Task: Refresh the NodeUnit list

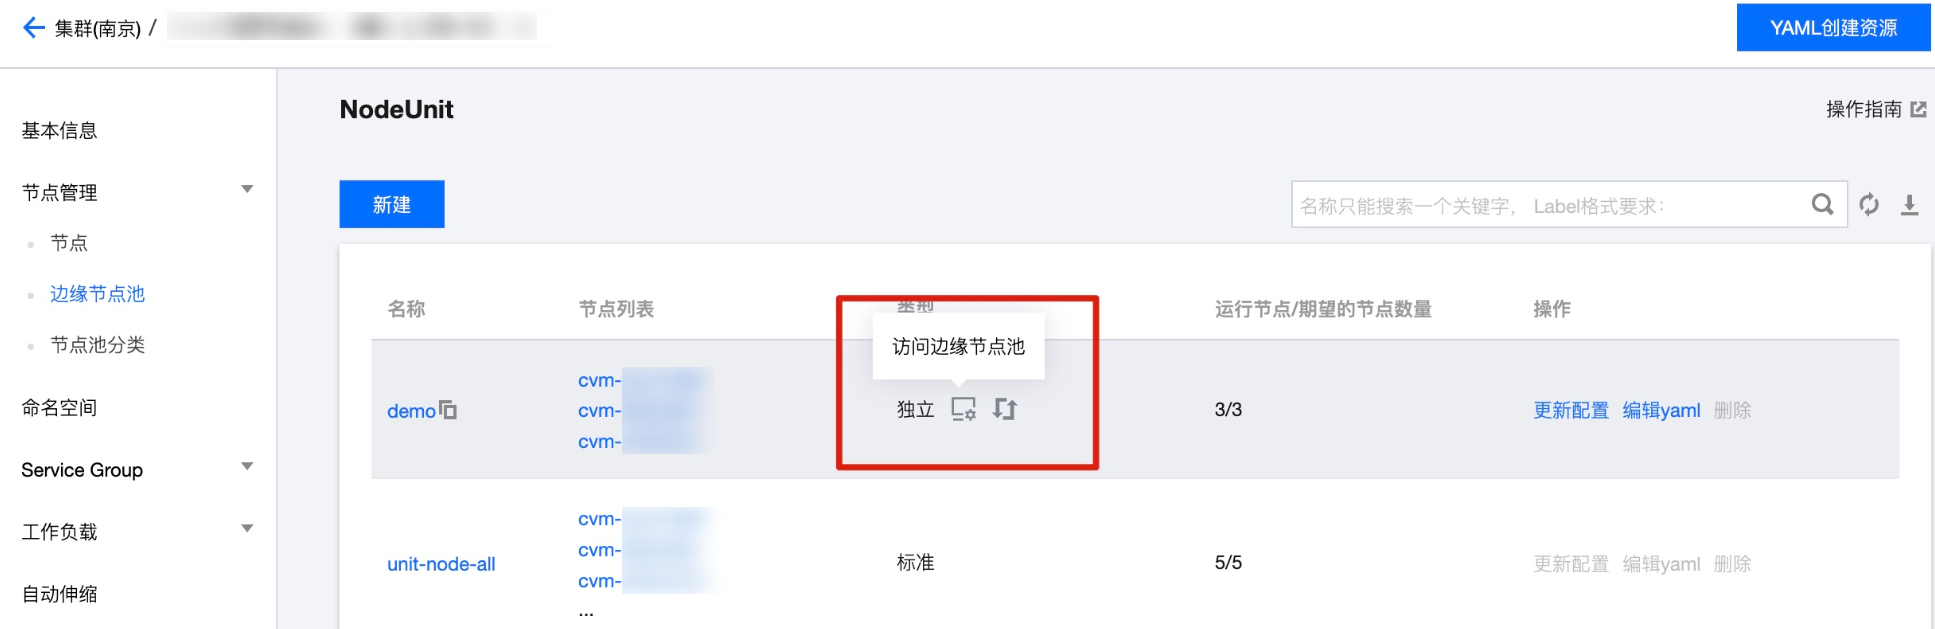Action: [1869, 205]
